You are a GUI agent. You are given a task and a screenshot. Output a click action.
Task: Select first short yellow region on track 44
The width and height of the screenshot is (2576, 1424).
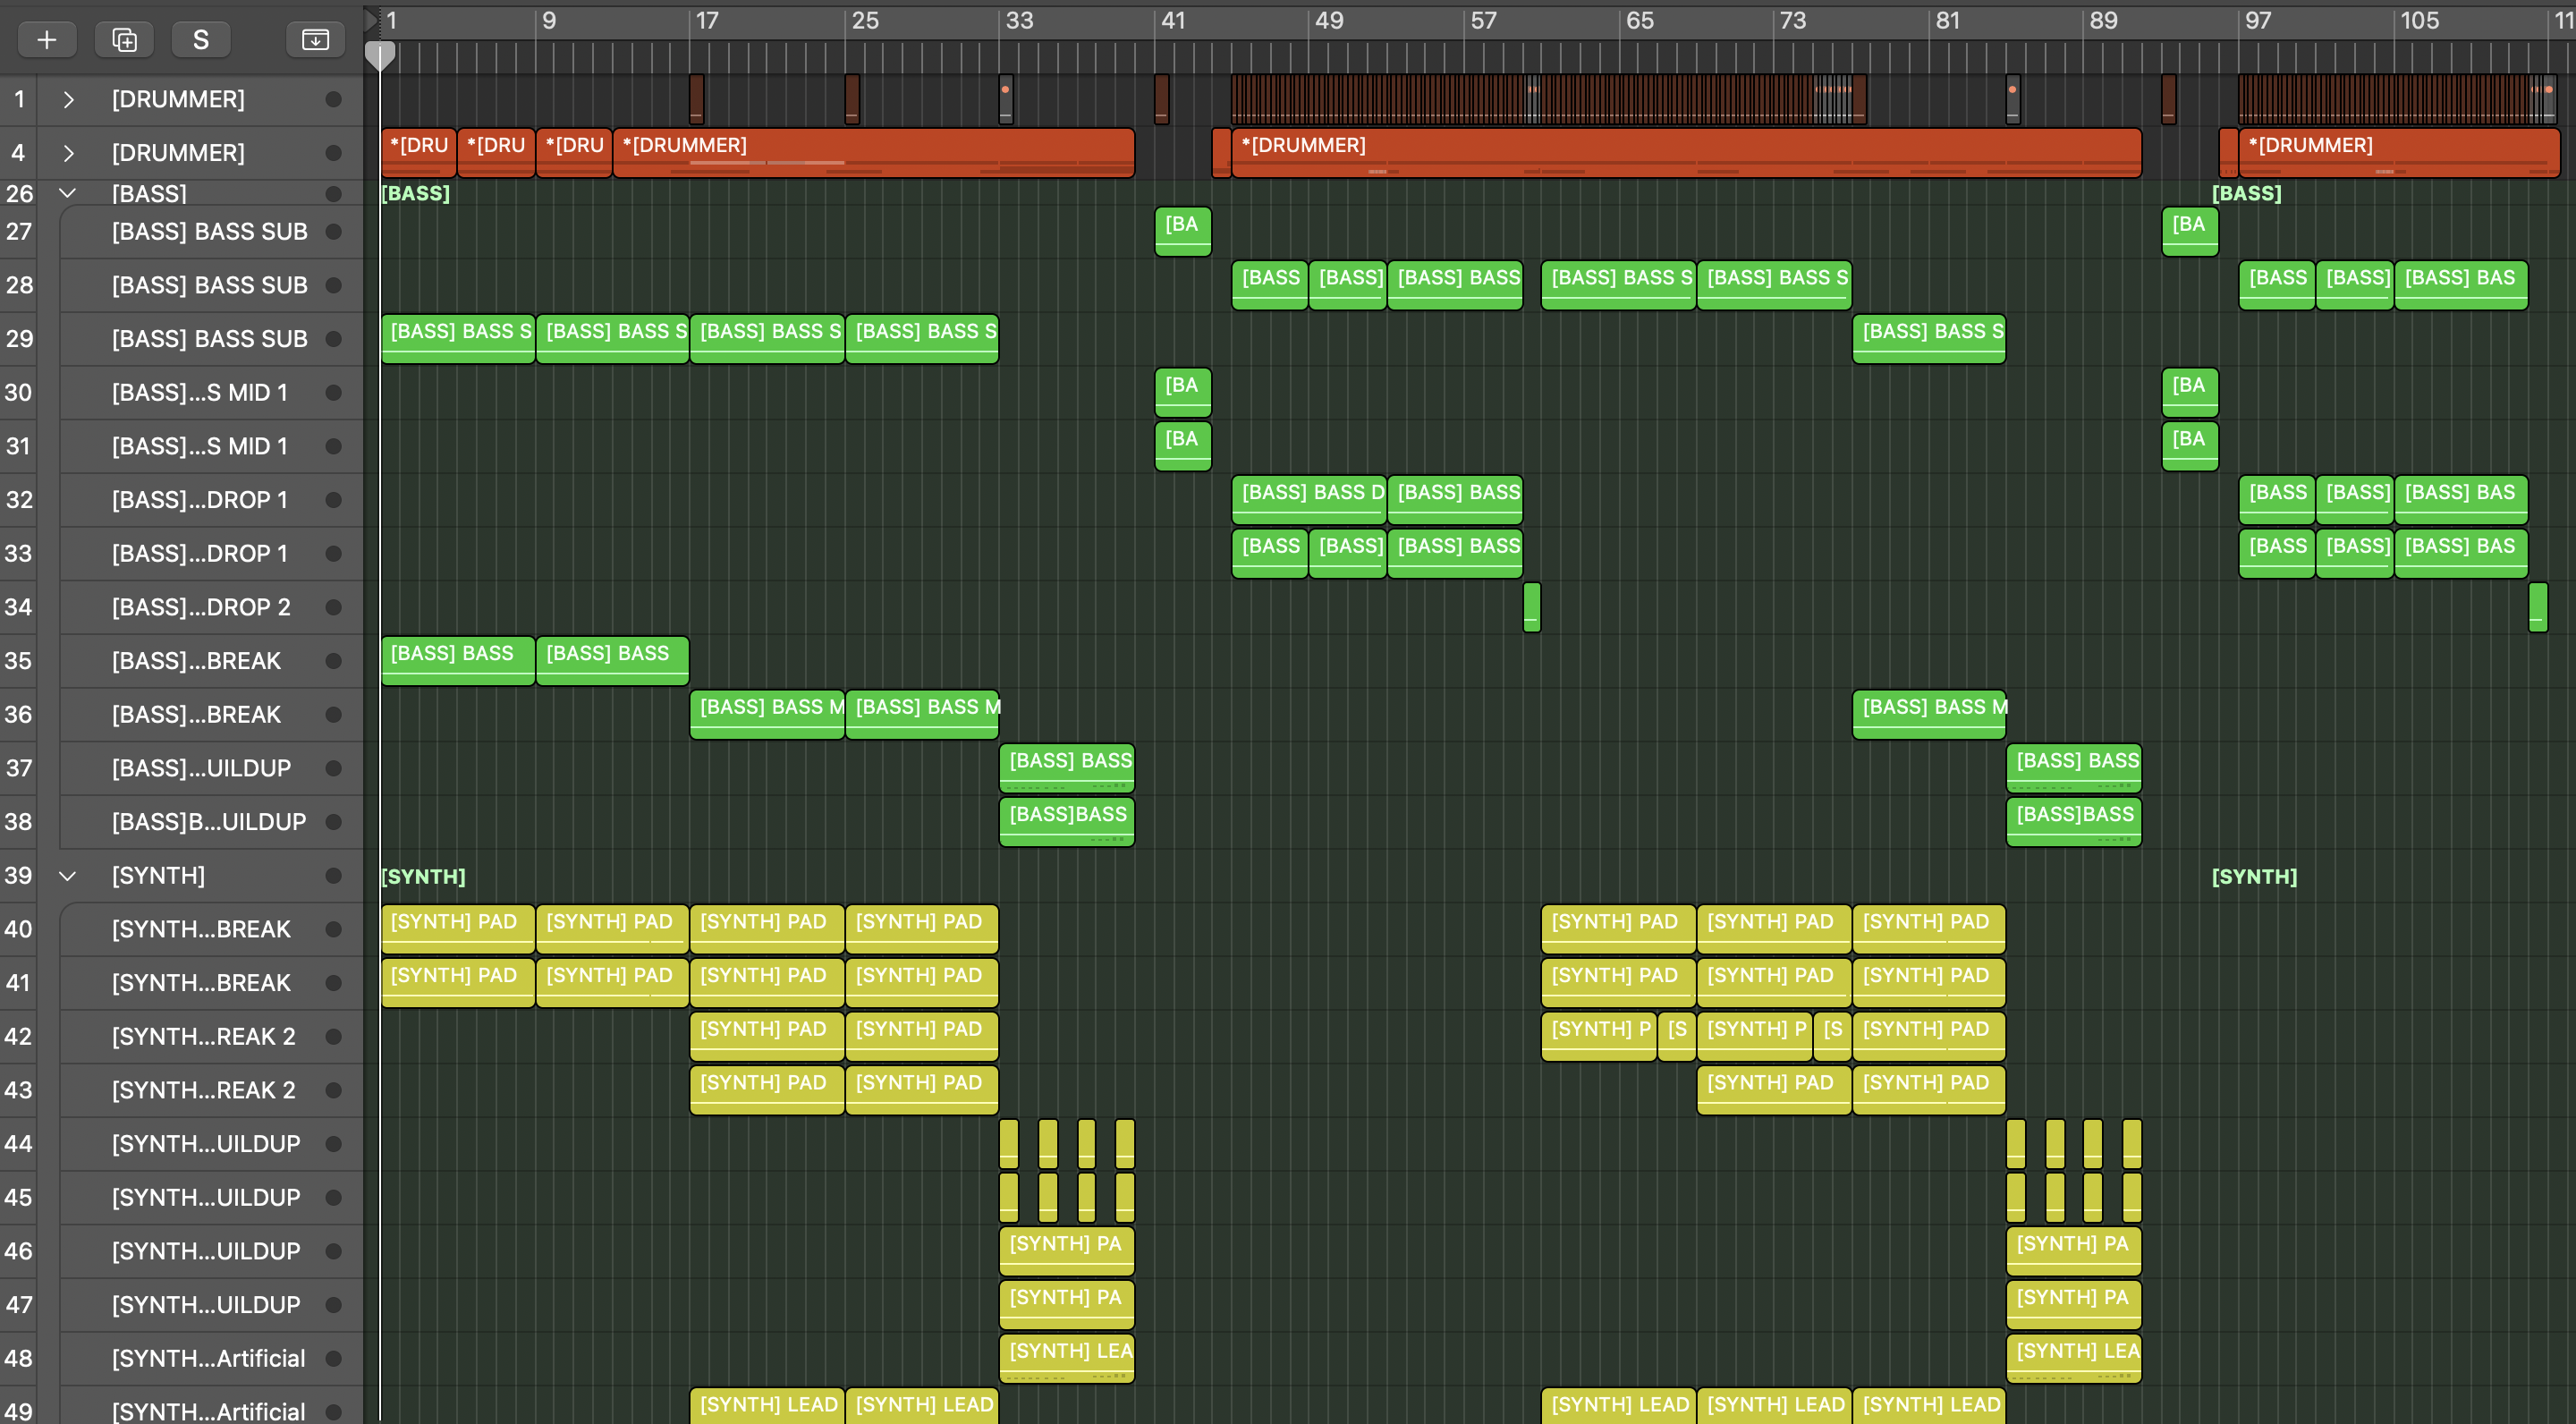(1009, 1144)
